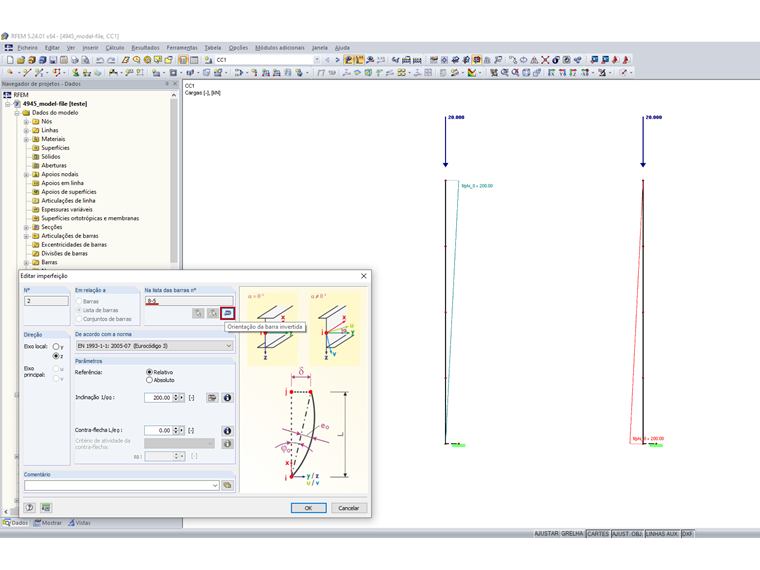Expand the Apoios nodais tree node
Image resolution: width=760 pixels, height=570 pixels.
tap(27, 174)
